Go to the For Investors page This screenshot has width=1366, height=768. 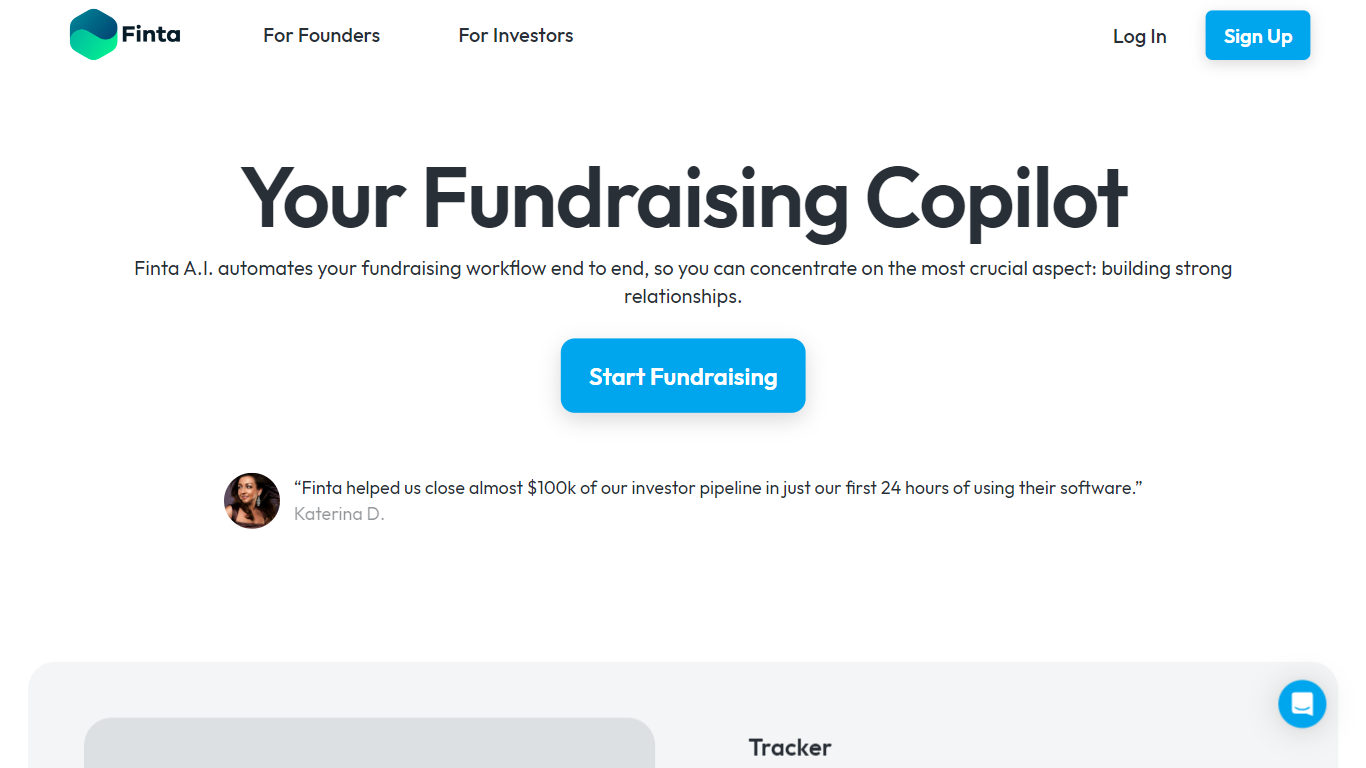(x=516, y=36)
